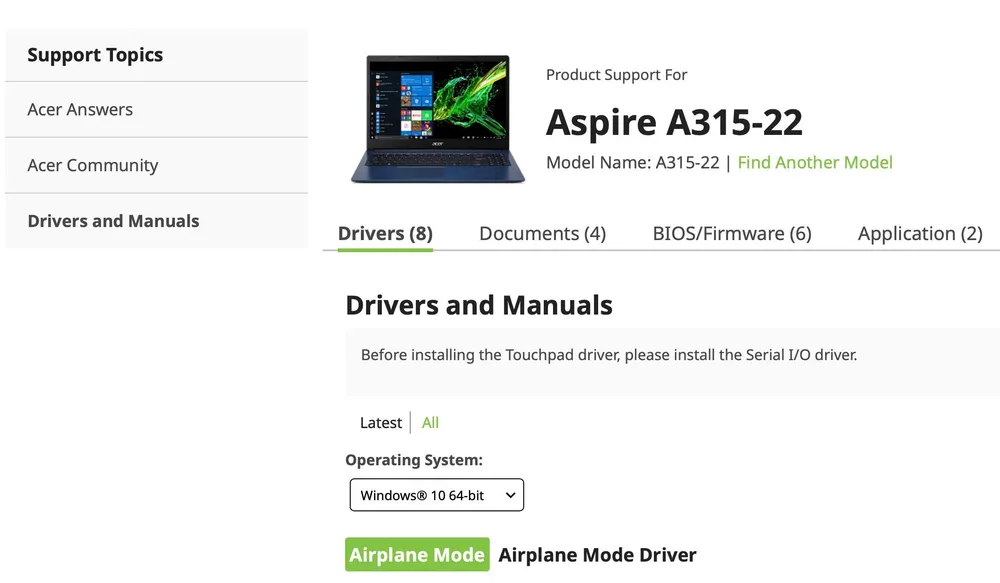Click the Product Support For label
Viewport: 1000px width, 583px height.
pos(616,75)
